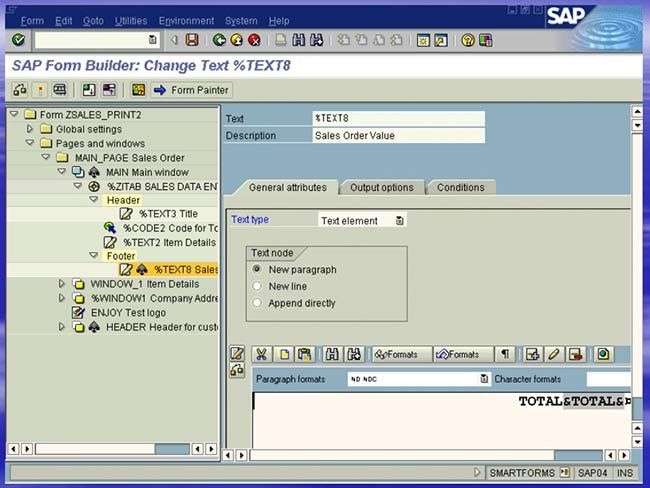Screen dimensions: 650x488
Task: Open Customize Local Layout icon
Action: click(485, 40)
